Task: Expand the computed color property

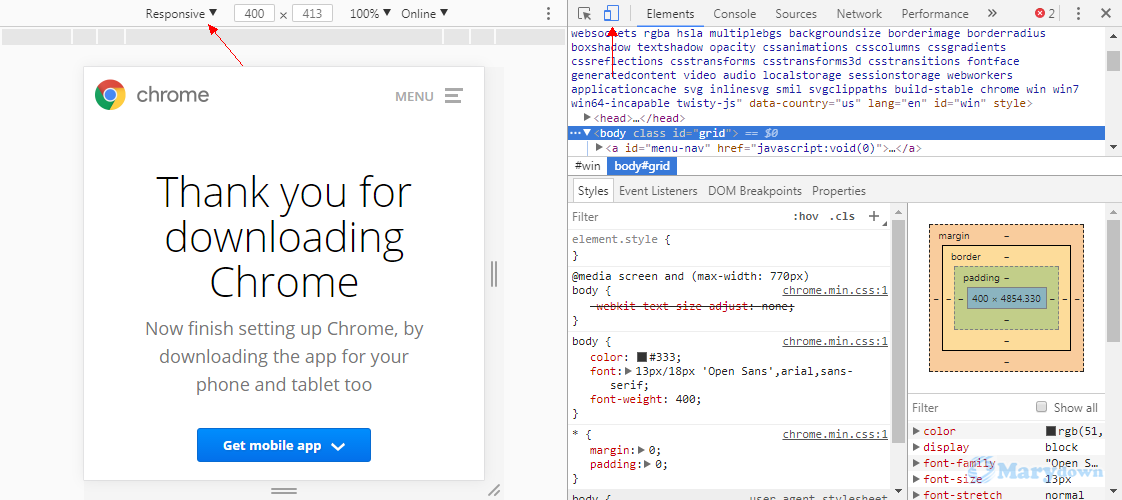Action: pyautogui.click(x=917, y=431)
